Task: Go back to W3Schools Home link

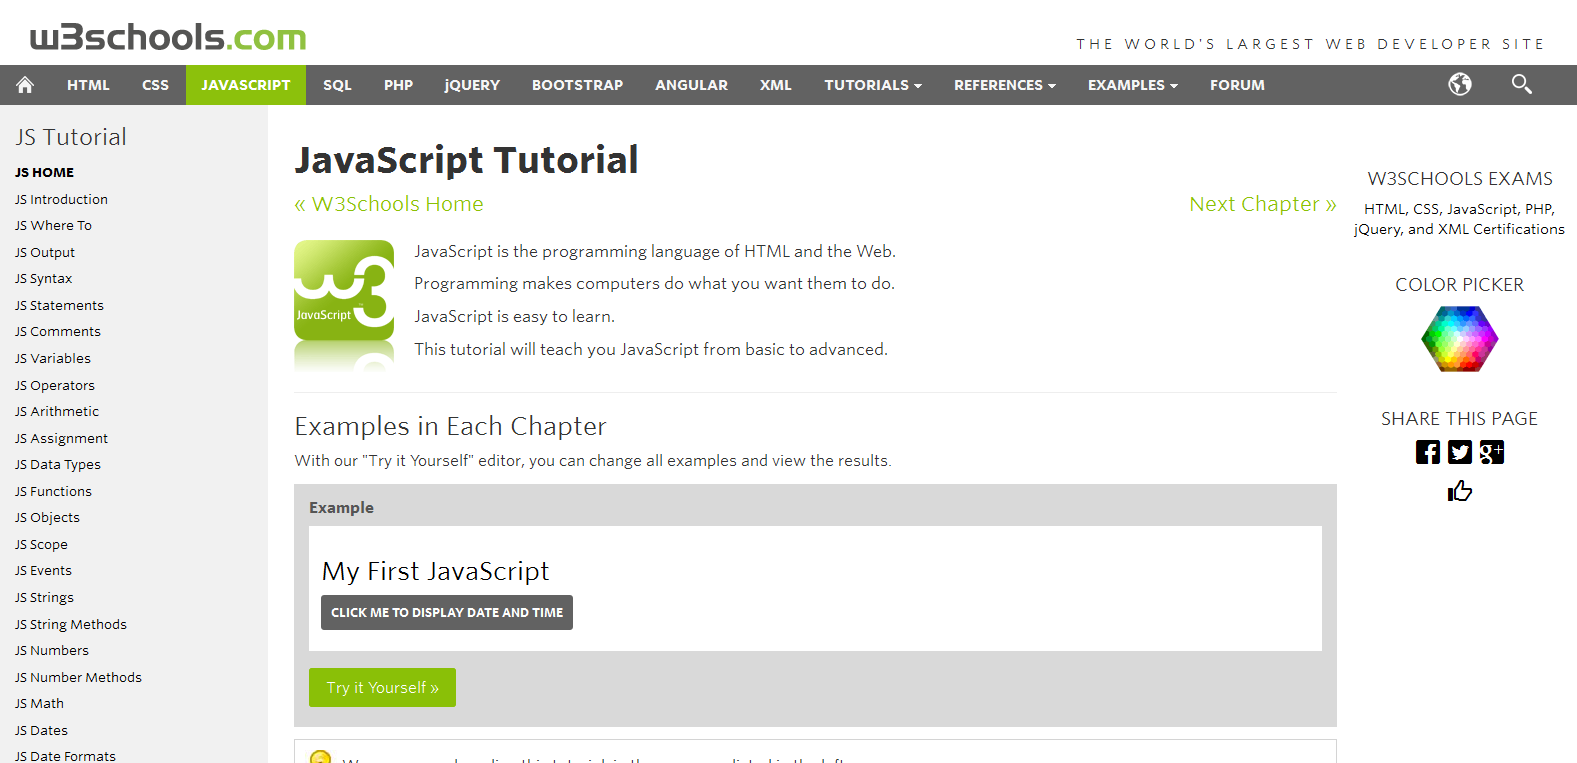Action: (389, 204)
